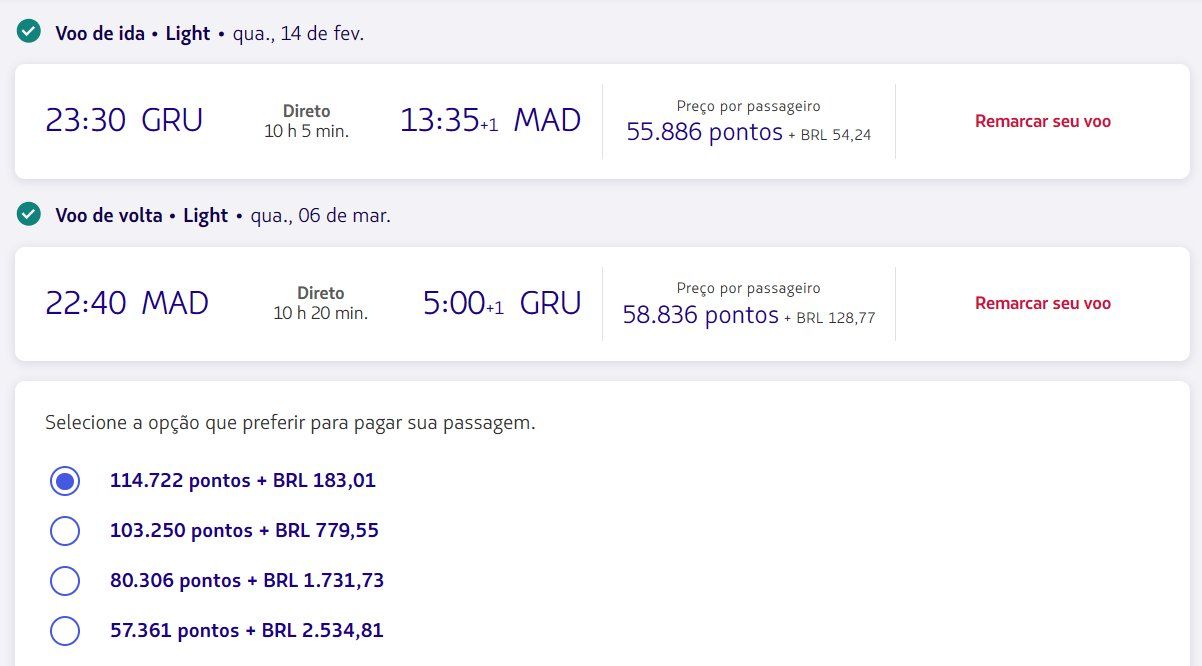Pick the 80.306 pontos + BRL 1.731,73 radio button
This screenshot has width=1202, height=666.
65,581
